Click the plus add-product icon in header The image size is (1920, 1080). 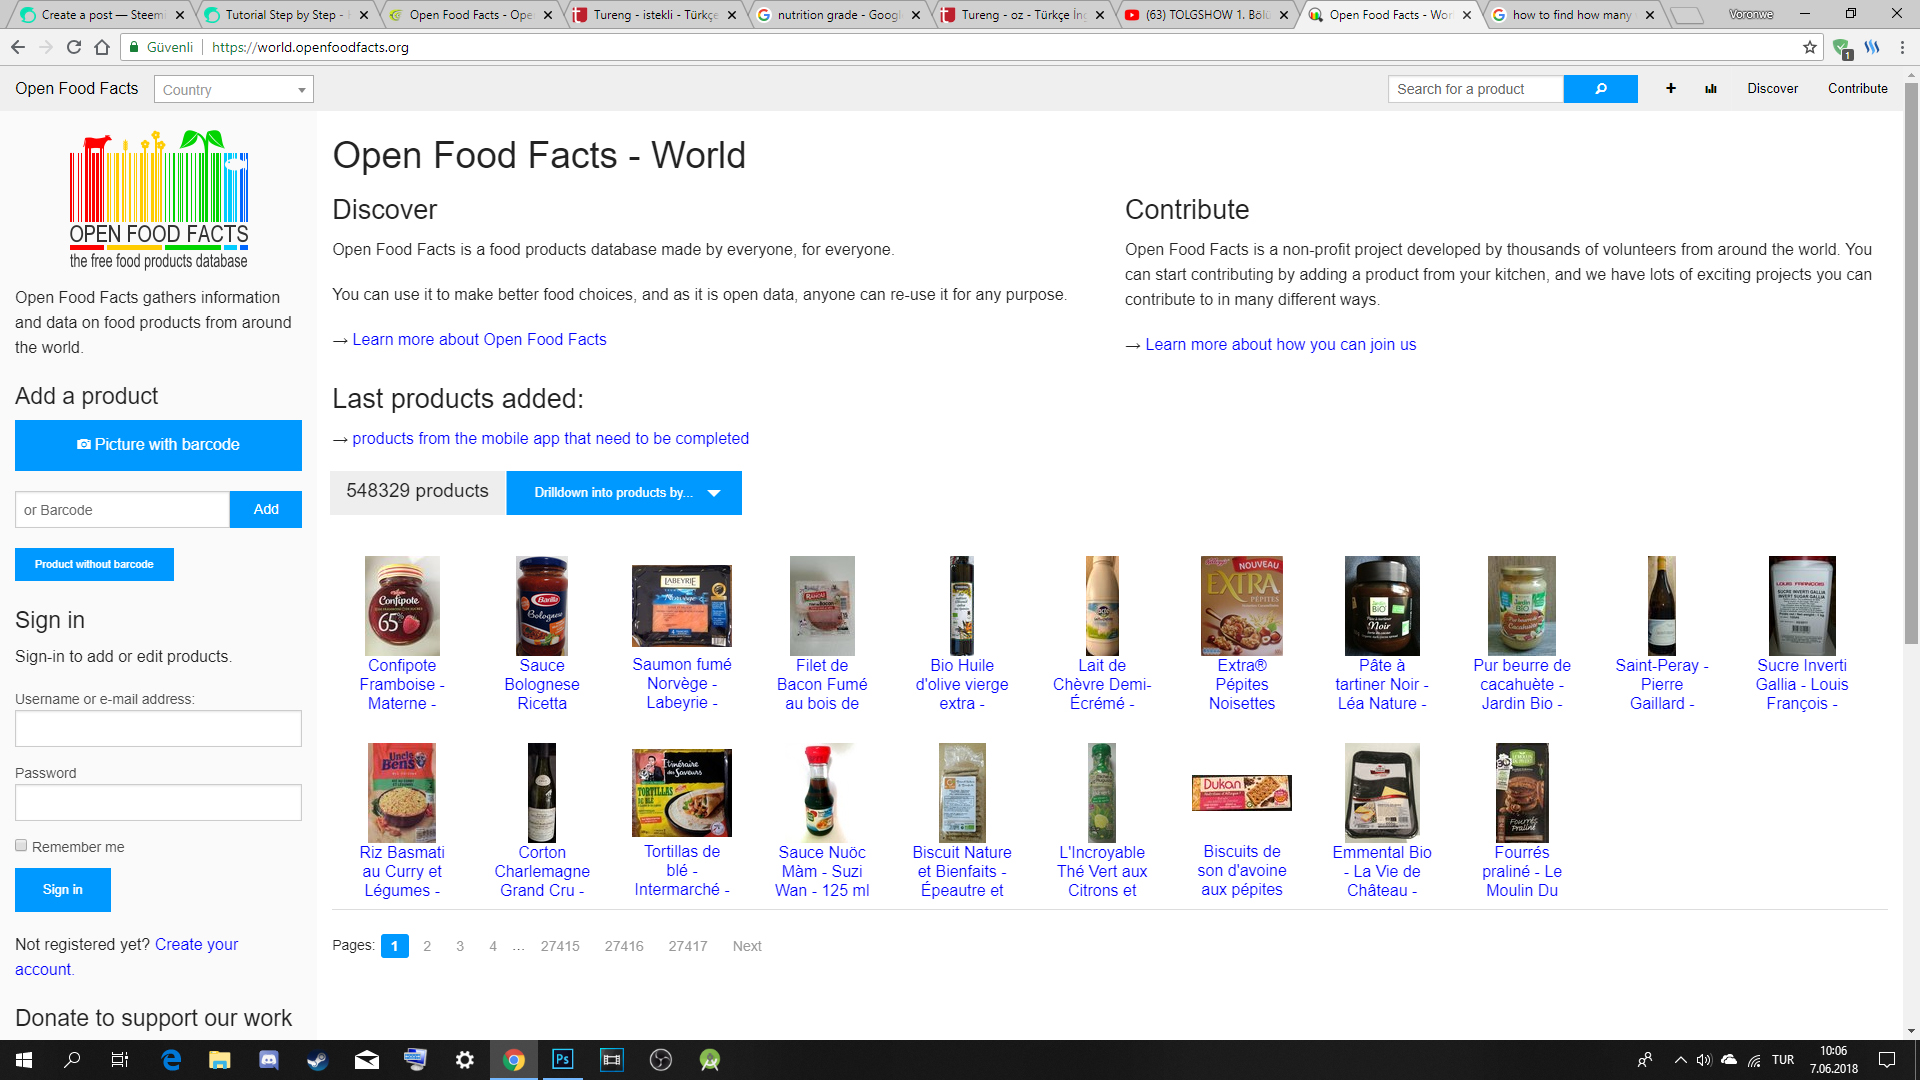point(1671,89)
